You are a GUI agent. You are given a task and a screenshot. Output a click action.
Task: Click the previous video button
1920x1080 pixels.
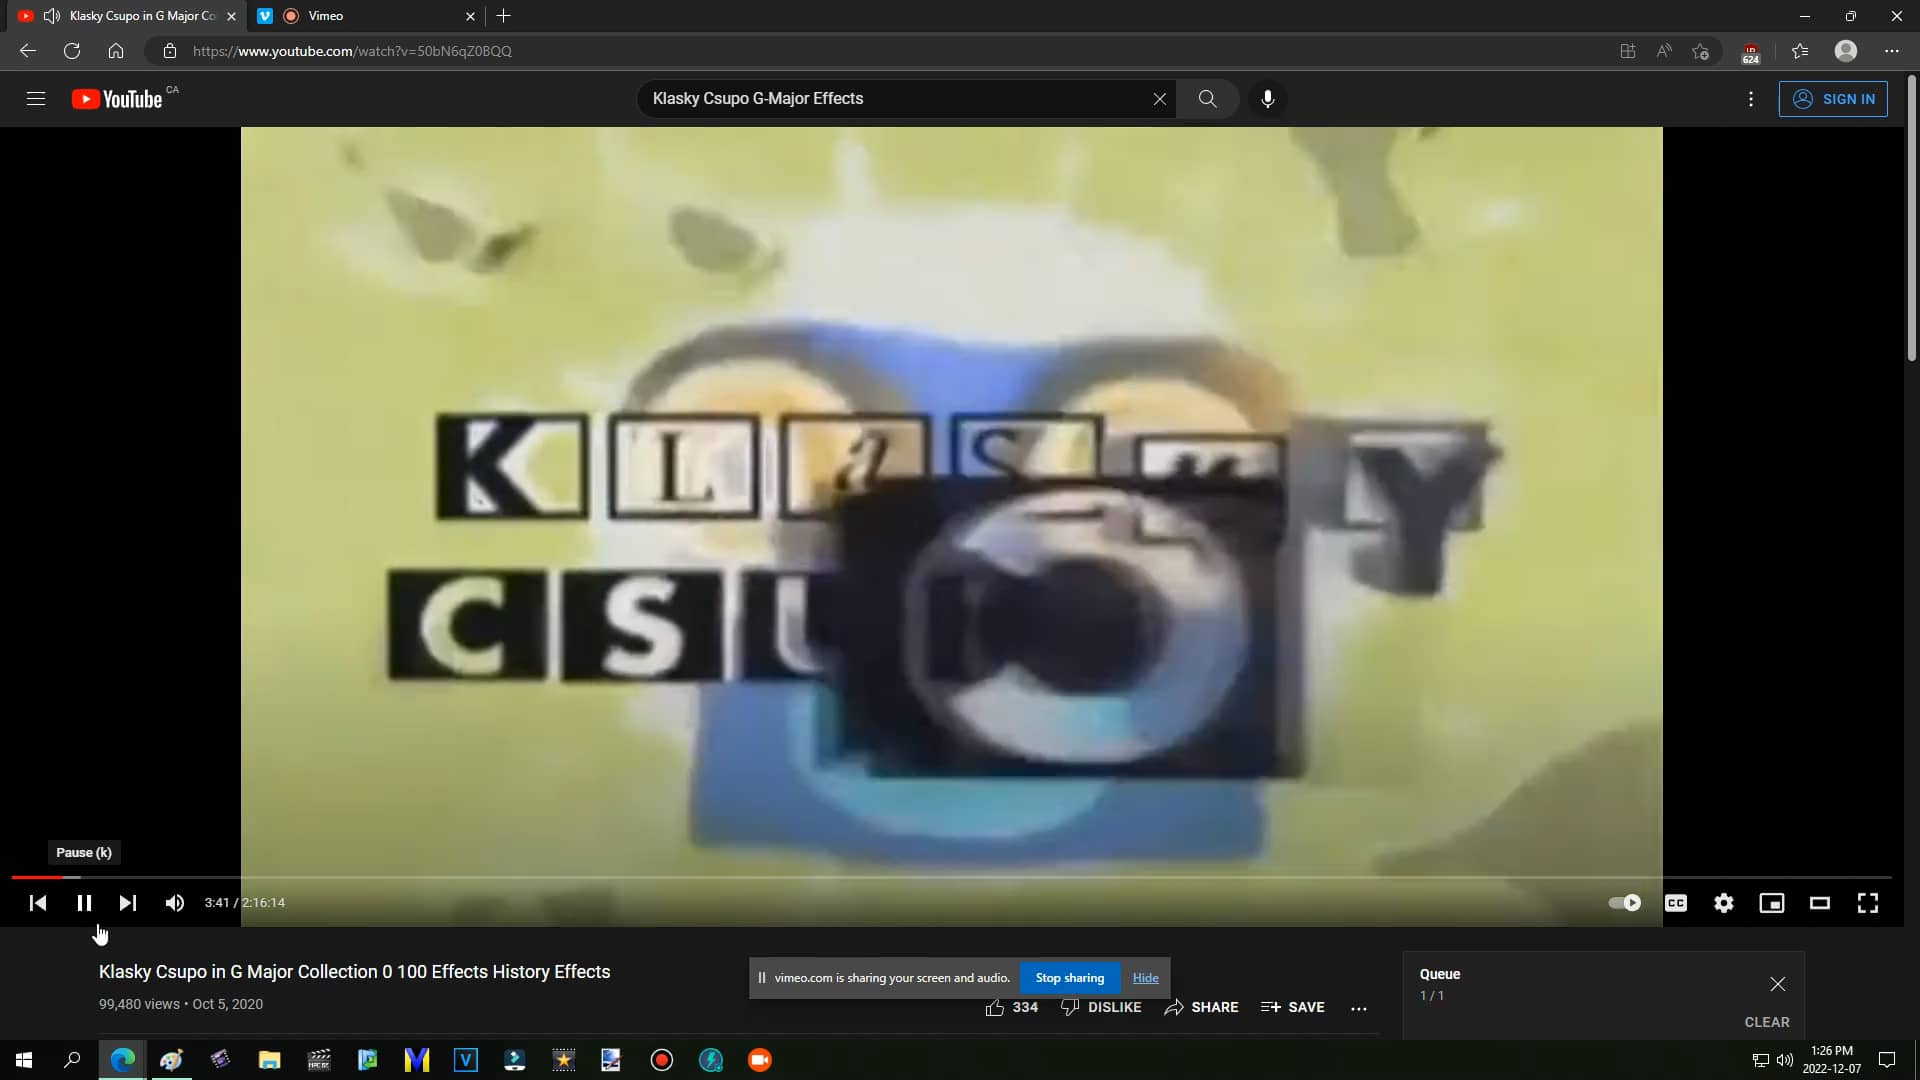click(37, 902)
